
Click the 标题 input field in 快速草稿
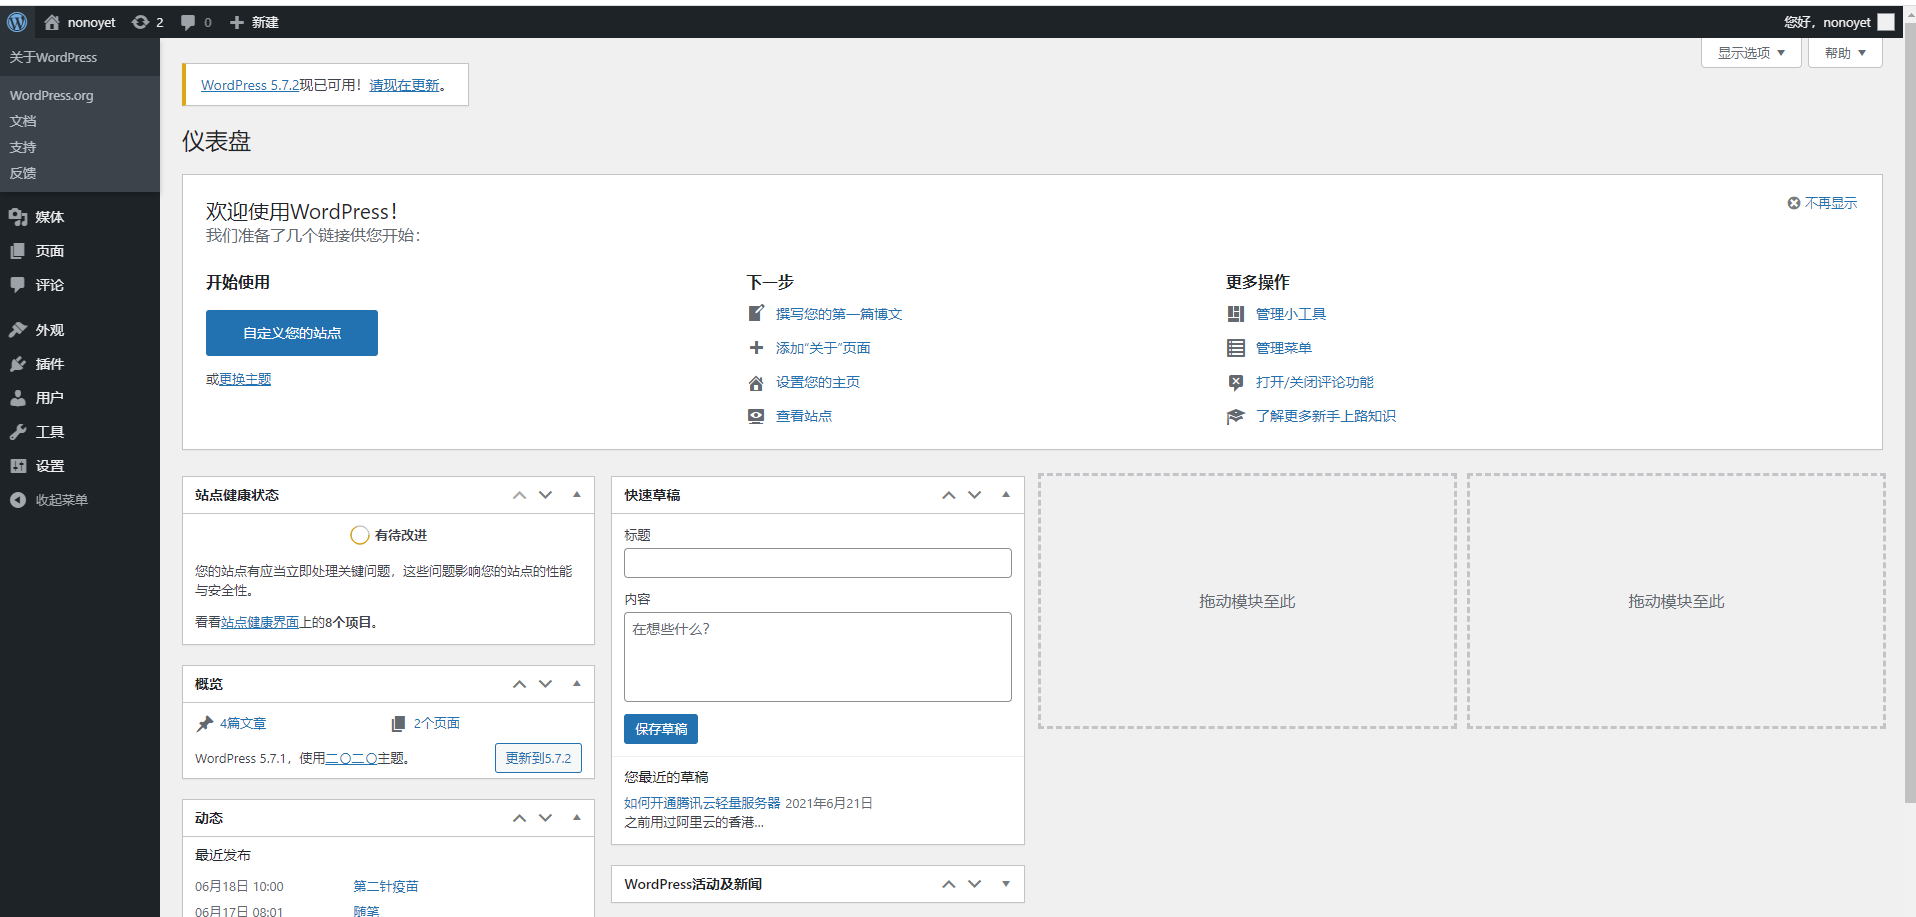click(817, 563)
